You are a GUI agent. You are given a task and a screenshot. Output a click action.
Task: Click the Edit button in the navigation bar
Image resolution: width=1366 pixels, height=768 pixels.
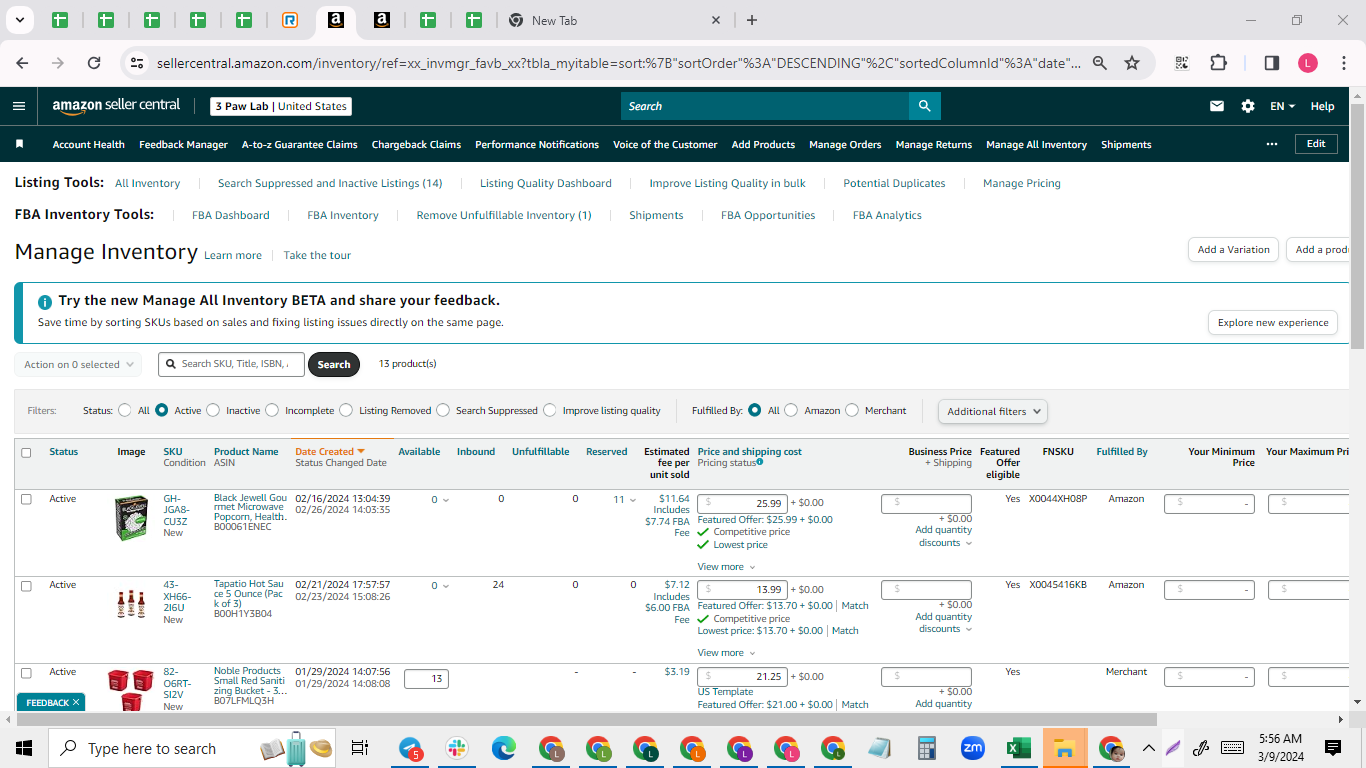[1316, 144]
